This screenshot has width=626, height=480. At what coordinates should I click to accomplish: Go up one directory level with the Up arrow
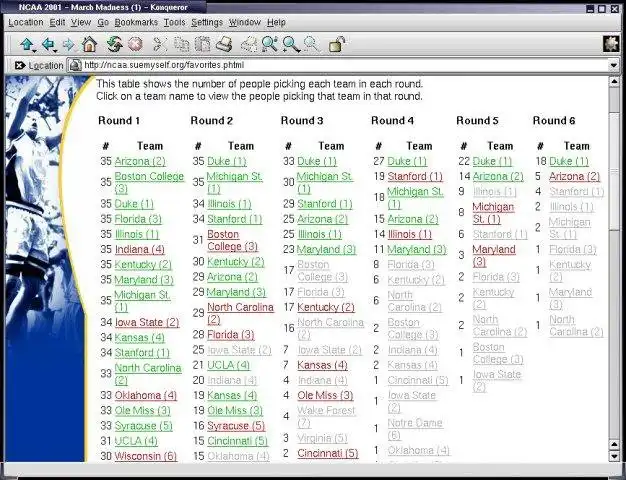[x=27, y=44]
